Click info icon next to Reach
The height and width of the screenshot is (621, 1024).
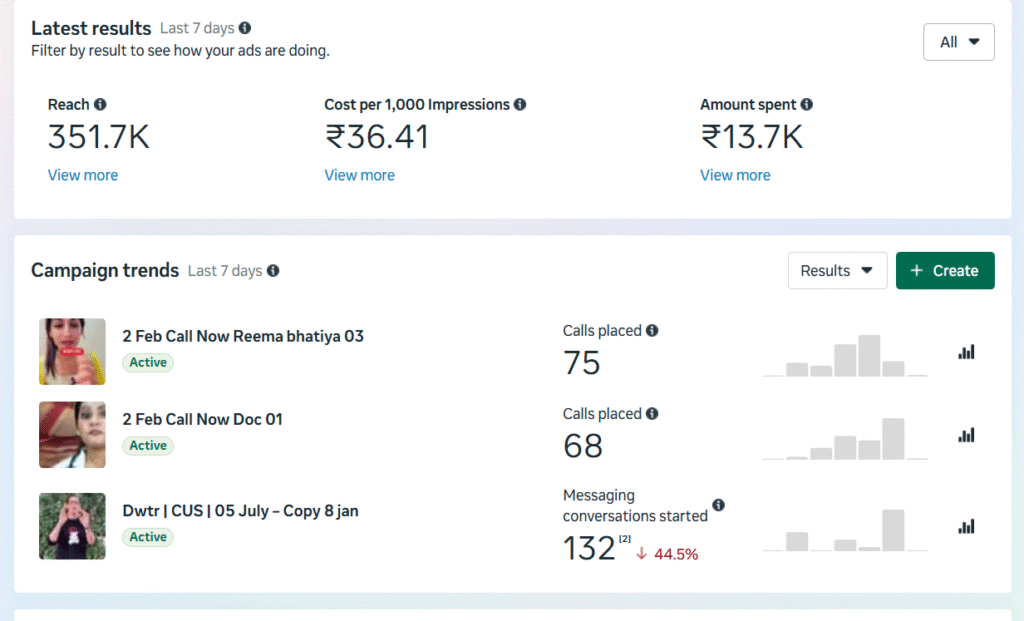(x=100, y=105)
